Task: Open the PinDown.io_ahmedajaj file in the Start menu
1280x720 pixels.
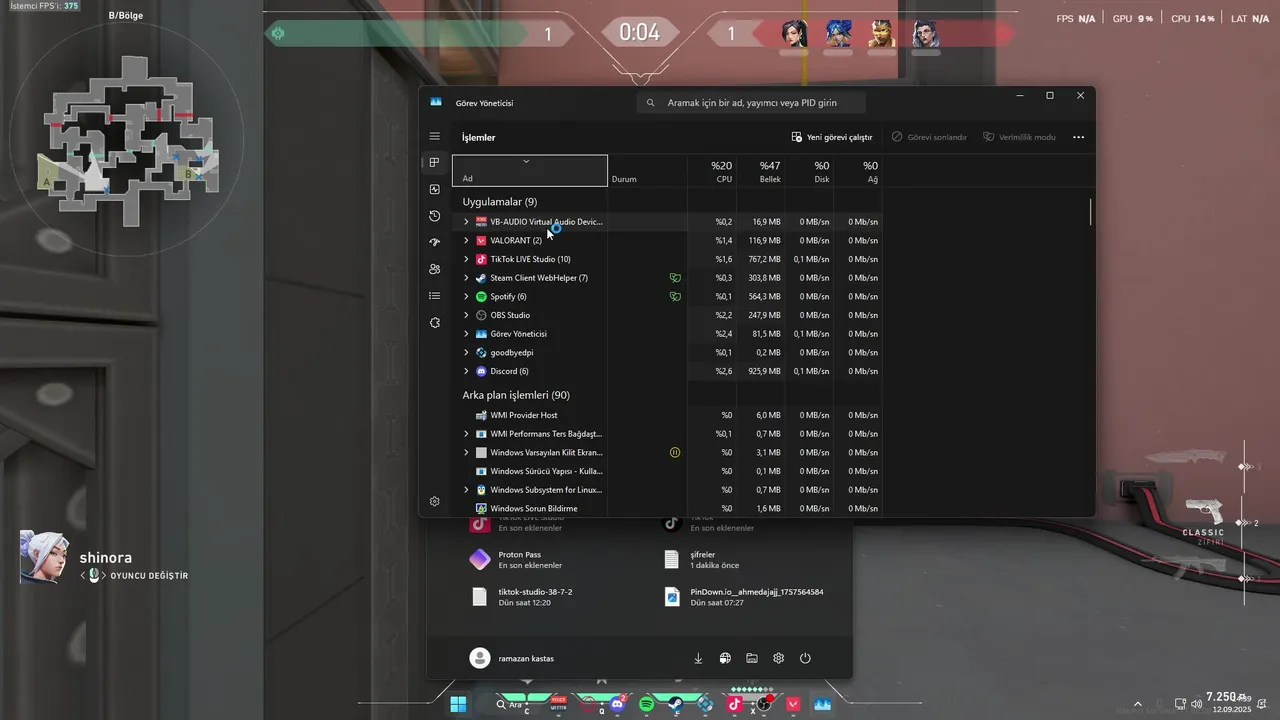Action: (x=744, y=597)
